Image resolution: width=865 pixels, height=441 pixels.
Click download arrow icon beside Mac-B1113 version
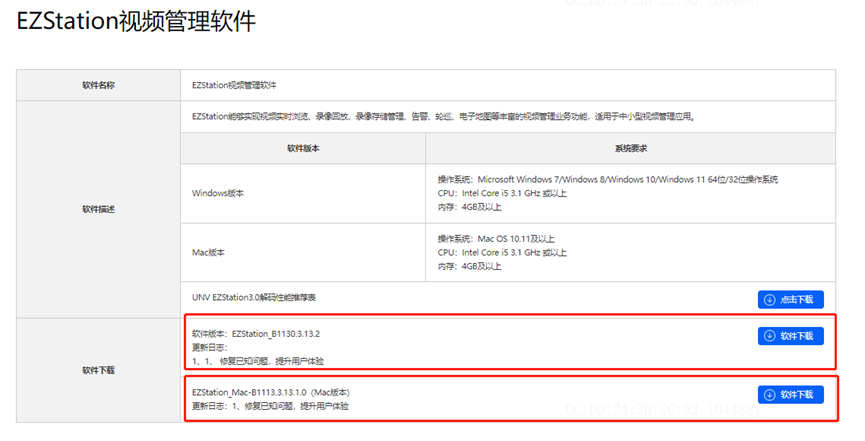pos(770,395)
